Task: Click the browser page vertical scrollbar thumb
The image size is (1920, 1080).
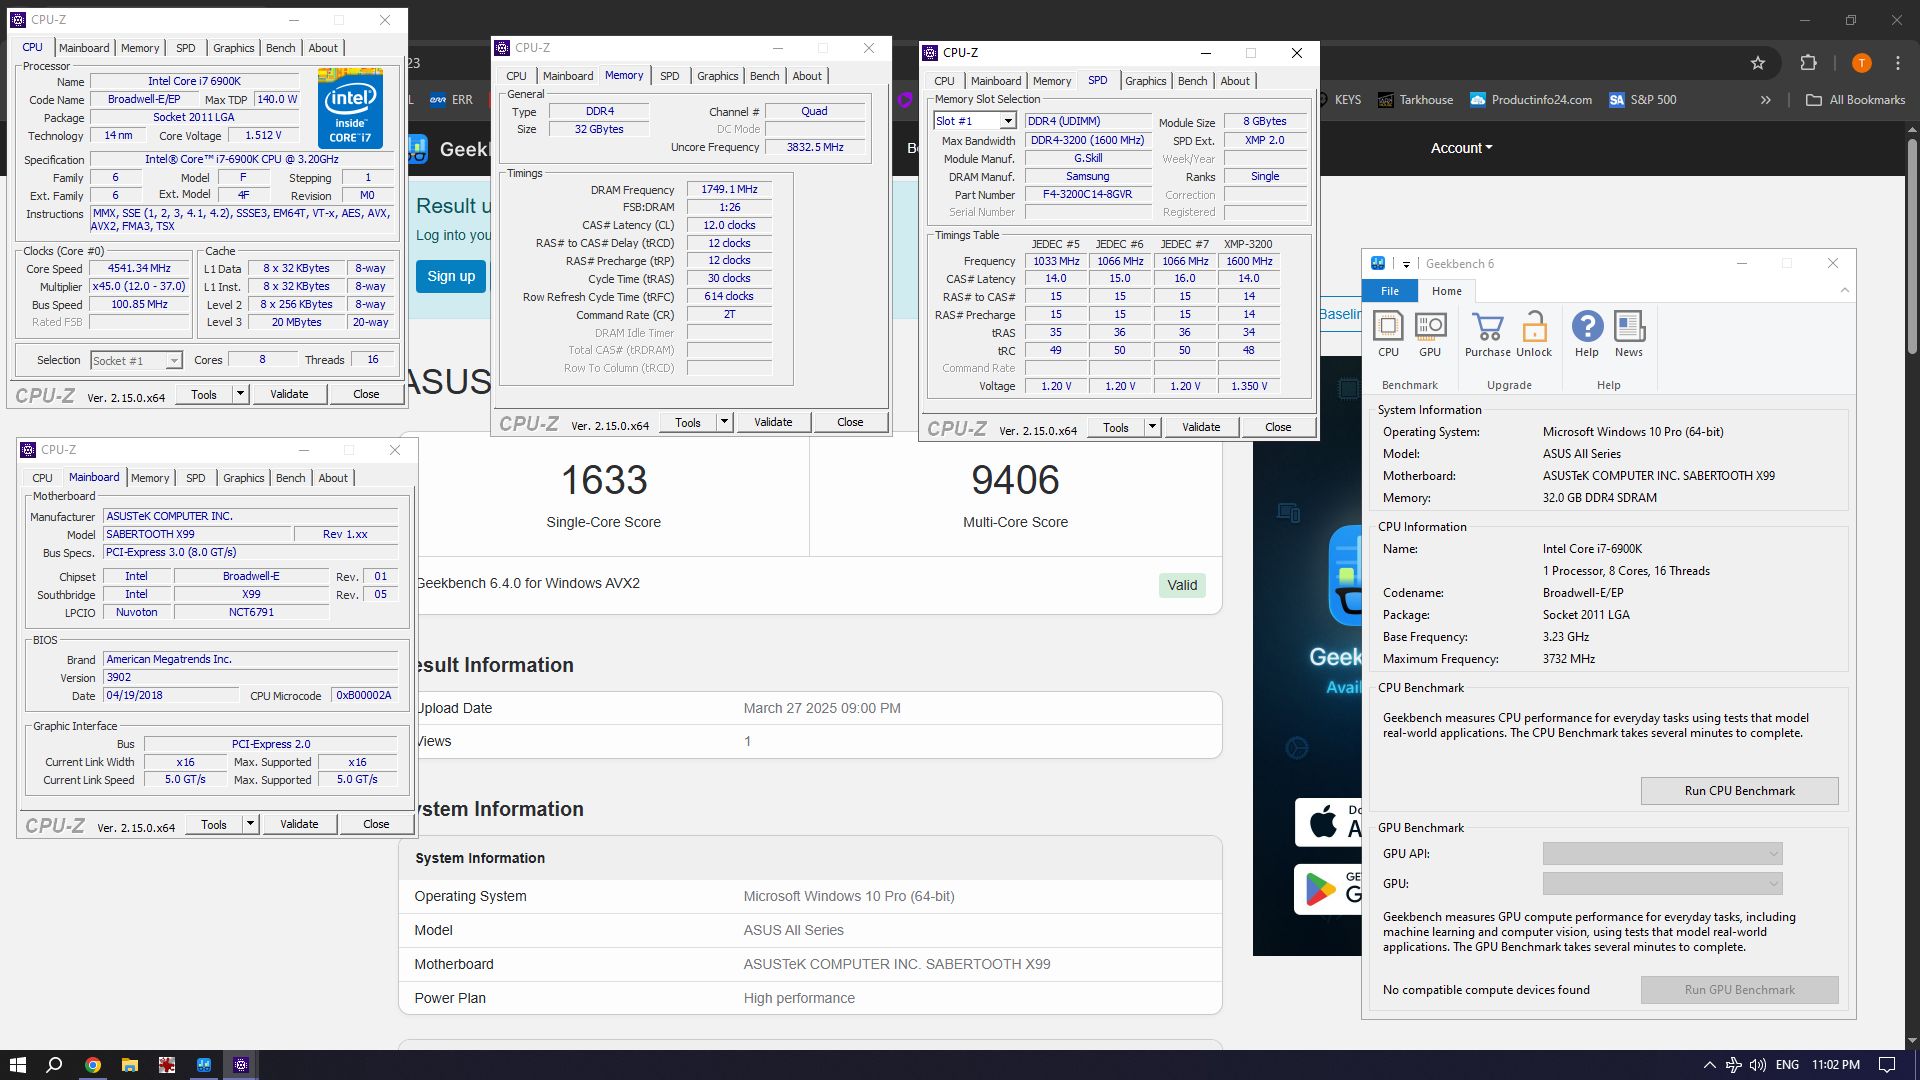Action: coord(1912,245)
